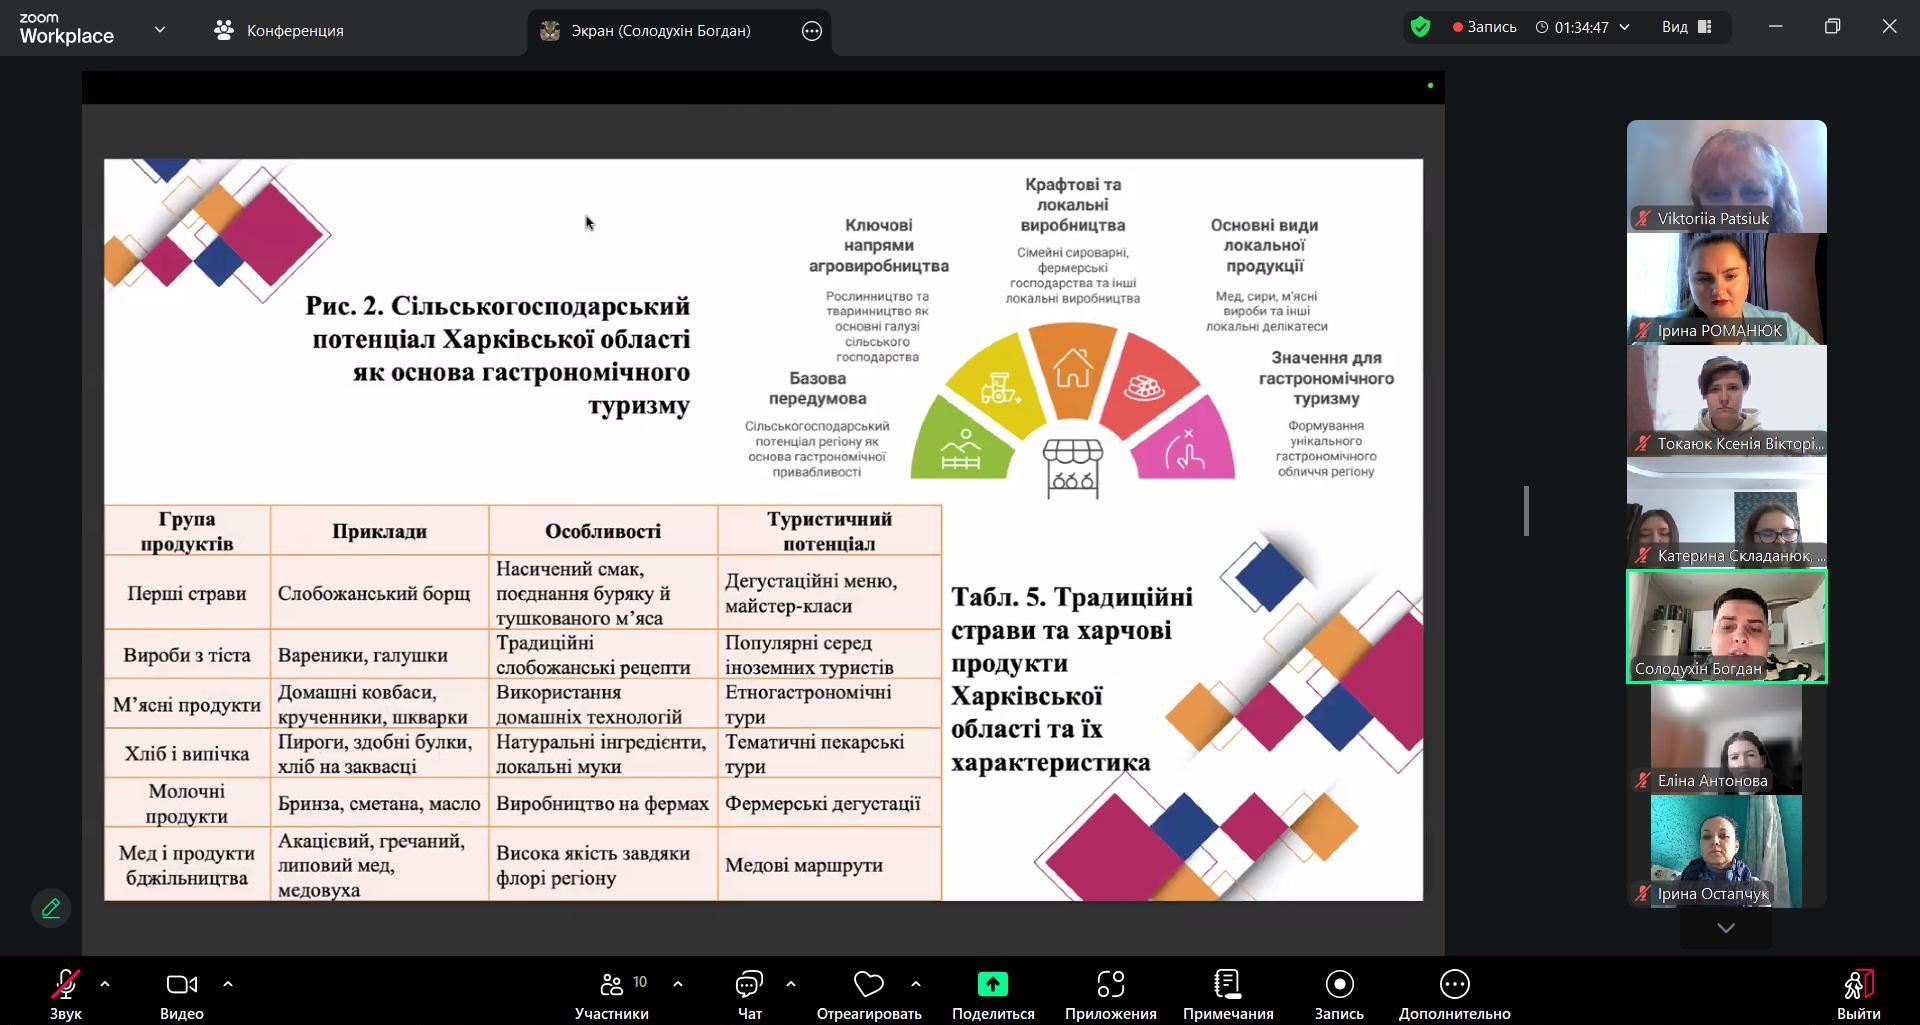
Task: Open the Вид view layout button
Action: (x=1687, y=27)
